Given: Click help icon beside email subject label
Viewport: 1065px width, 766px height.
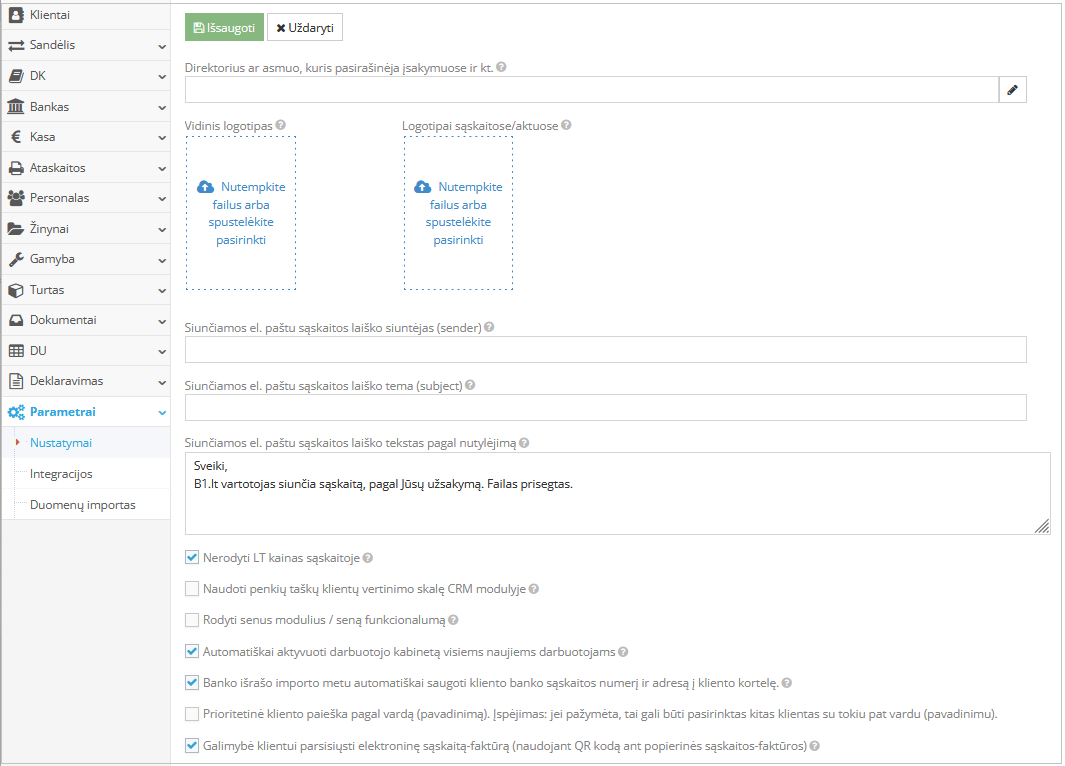Looking at the screenshot, I should click(470, 385).
